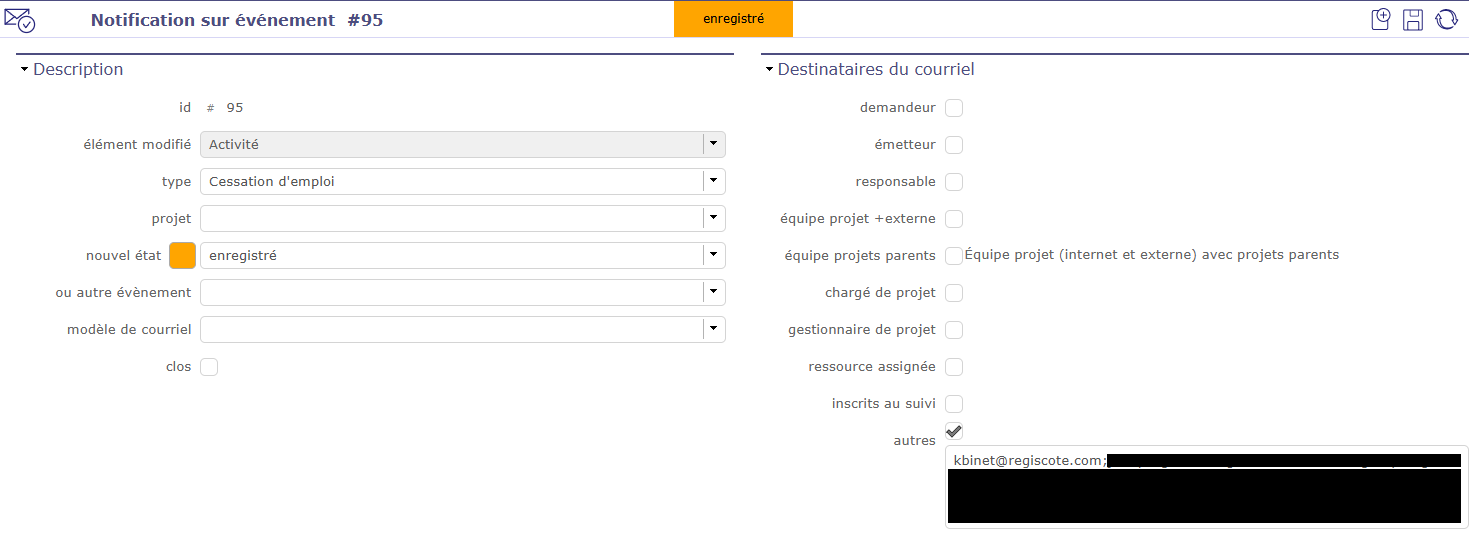
Task: Collapse the Destinataires du courriel section
Action: pyautogui.click(x=769, y=70)
